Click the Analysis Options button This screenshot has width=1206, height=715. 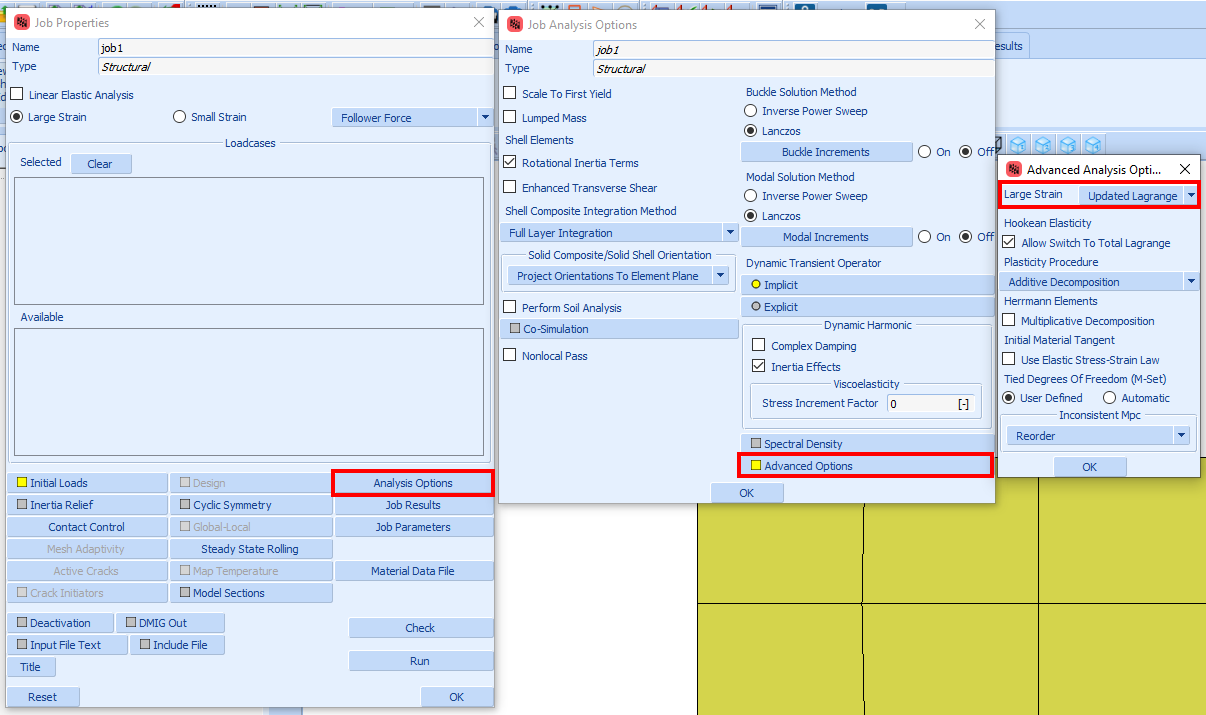413,483
